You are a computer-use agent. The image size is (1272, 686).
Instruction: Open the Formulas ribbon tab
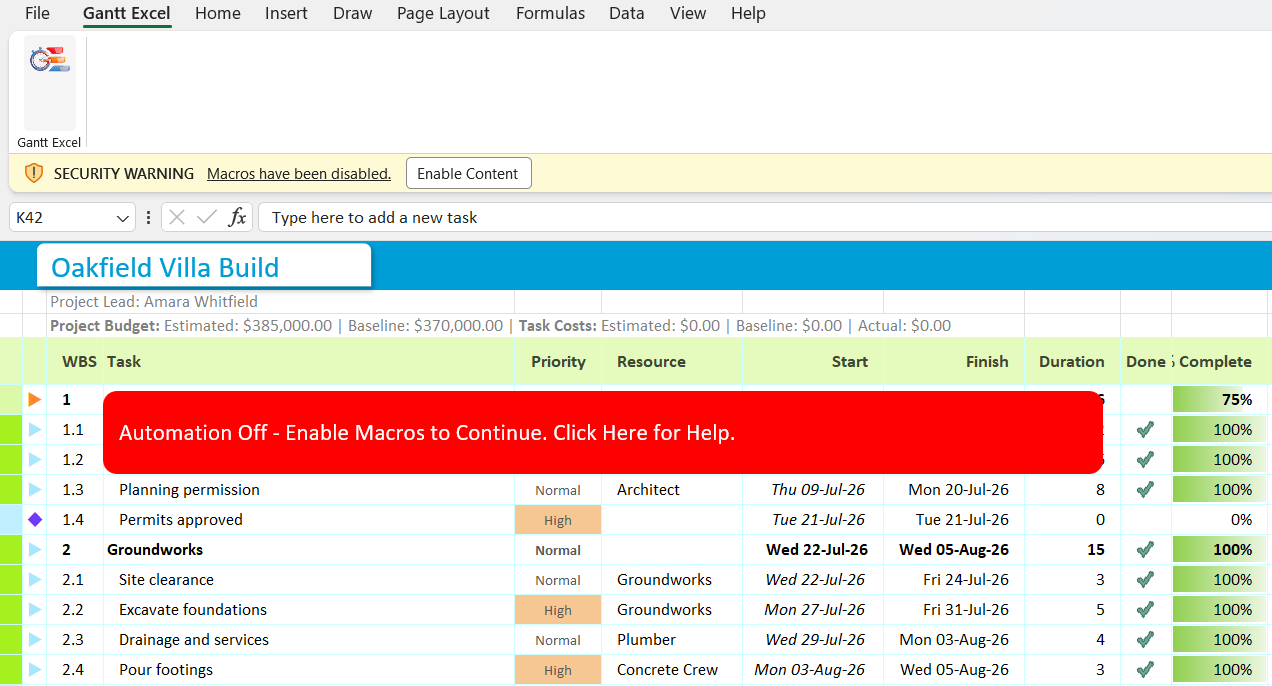pos(551,13)
